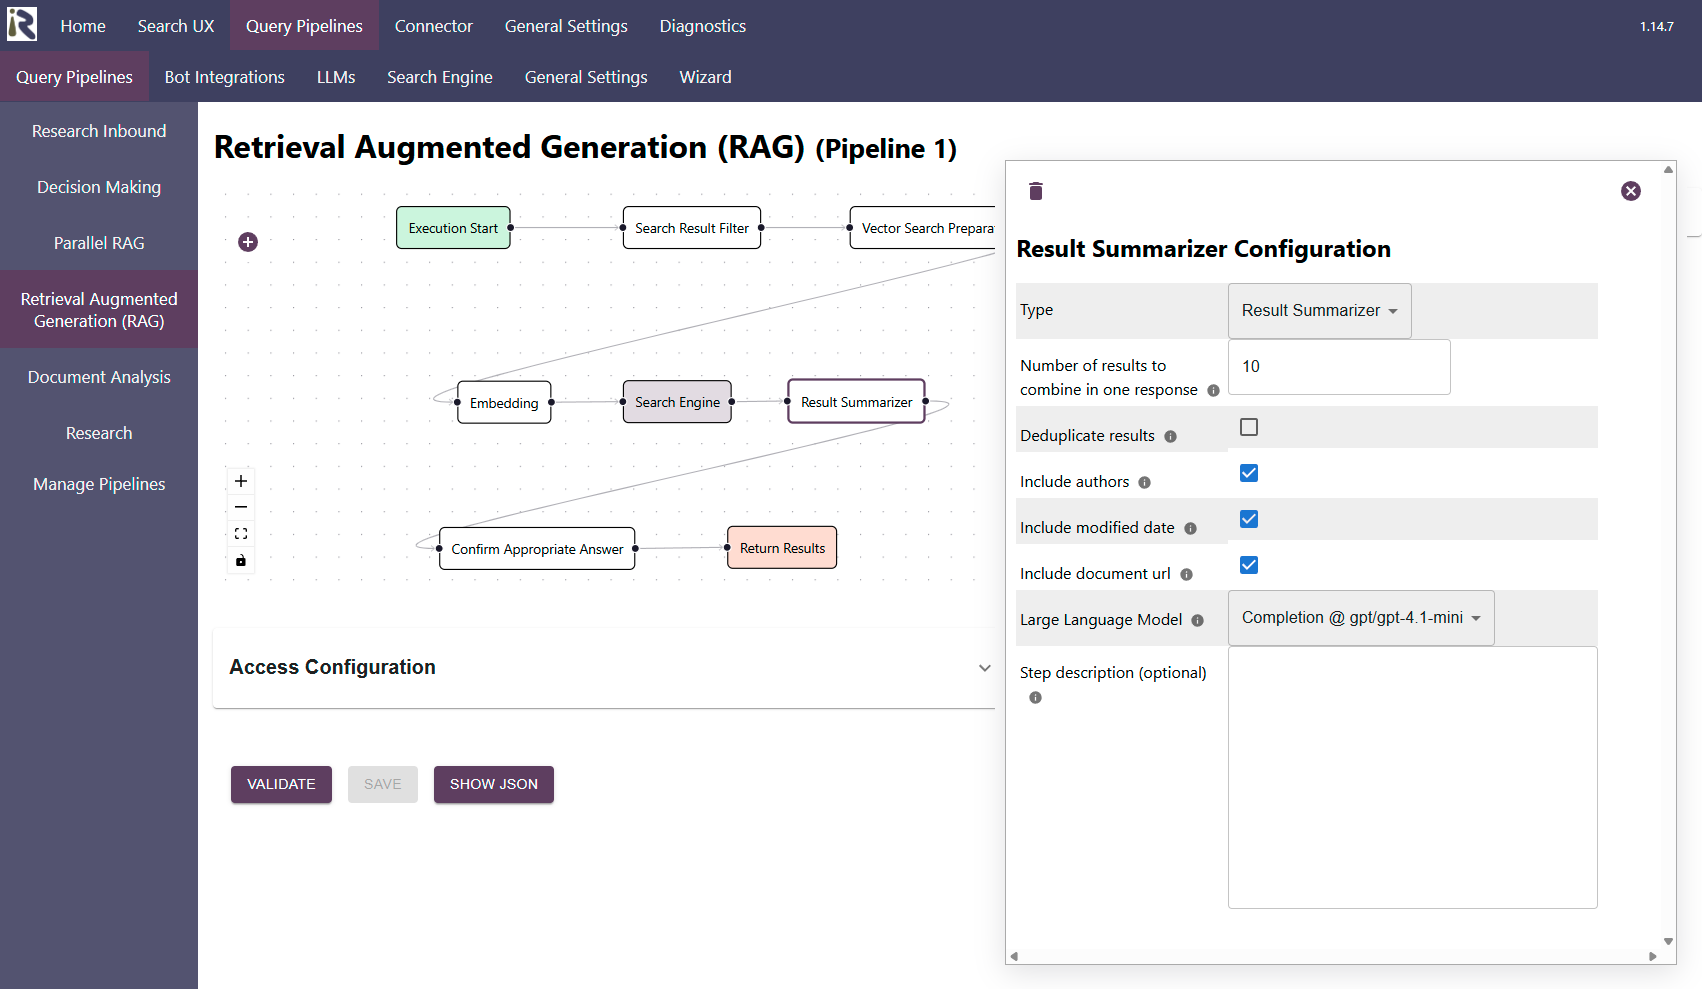Switch to the Bot Integrations tab
Viewport: 1702px width, 989px height.
224,77
